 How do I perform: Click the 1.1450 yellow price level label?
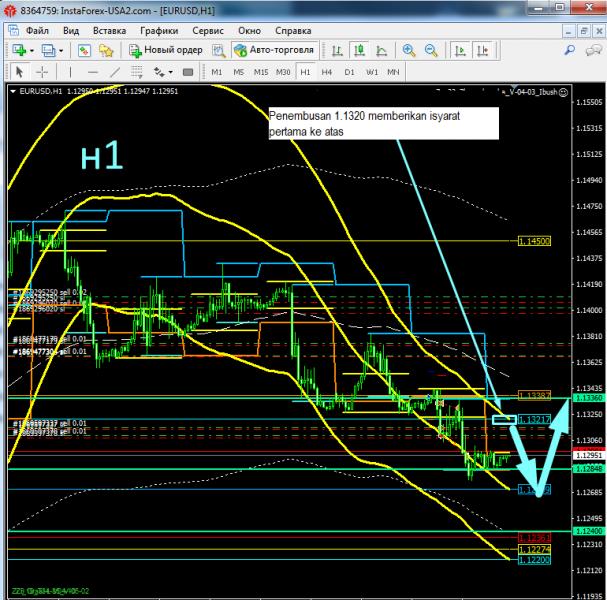534,241
